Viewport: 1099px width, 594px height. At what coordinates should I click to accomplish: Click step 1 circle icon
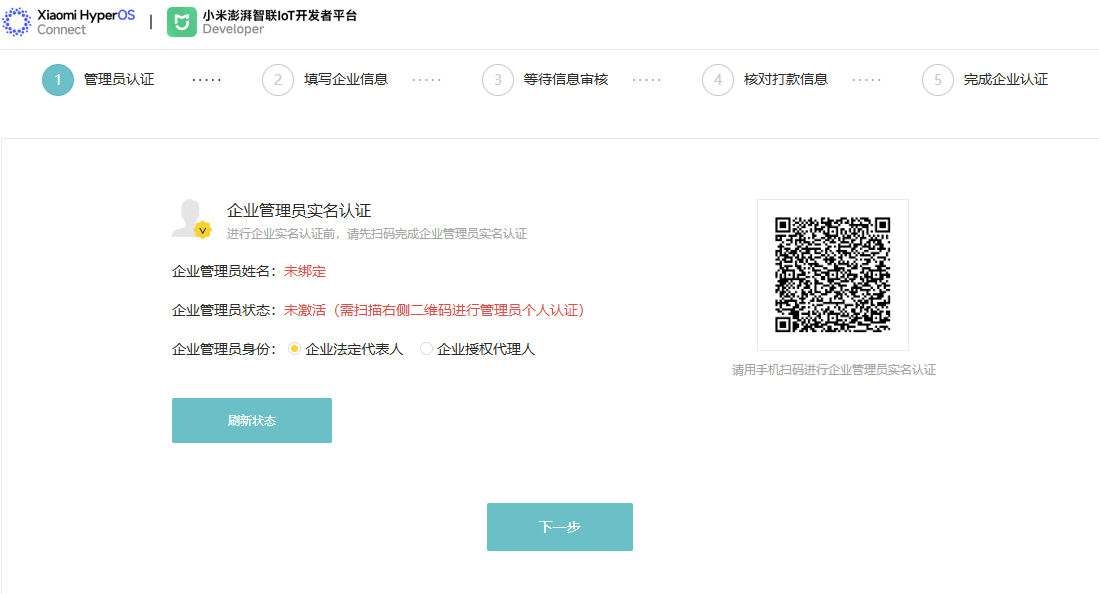(58, 80)
